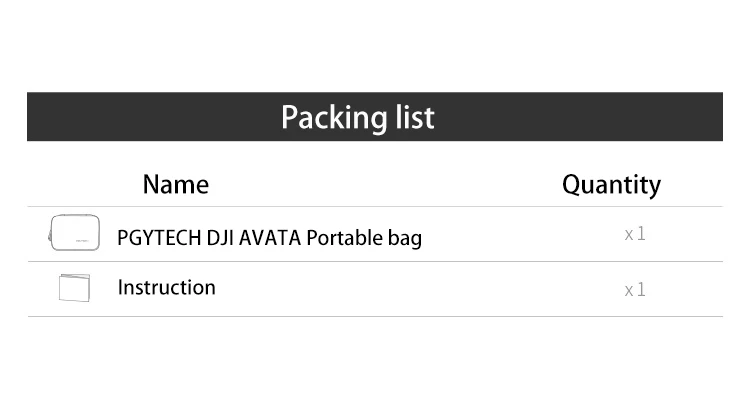
Task: Click the word list in the banner
Action: [x=412, y=117]
